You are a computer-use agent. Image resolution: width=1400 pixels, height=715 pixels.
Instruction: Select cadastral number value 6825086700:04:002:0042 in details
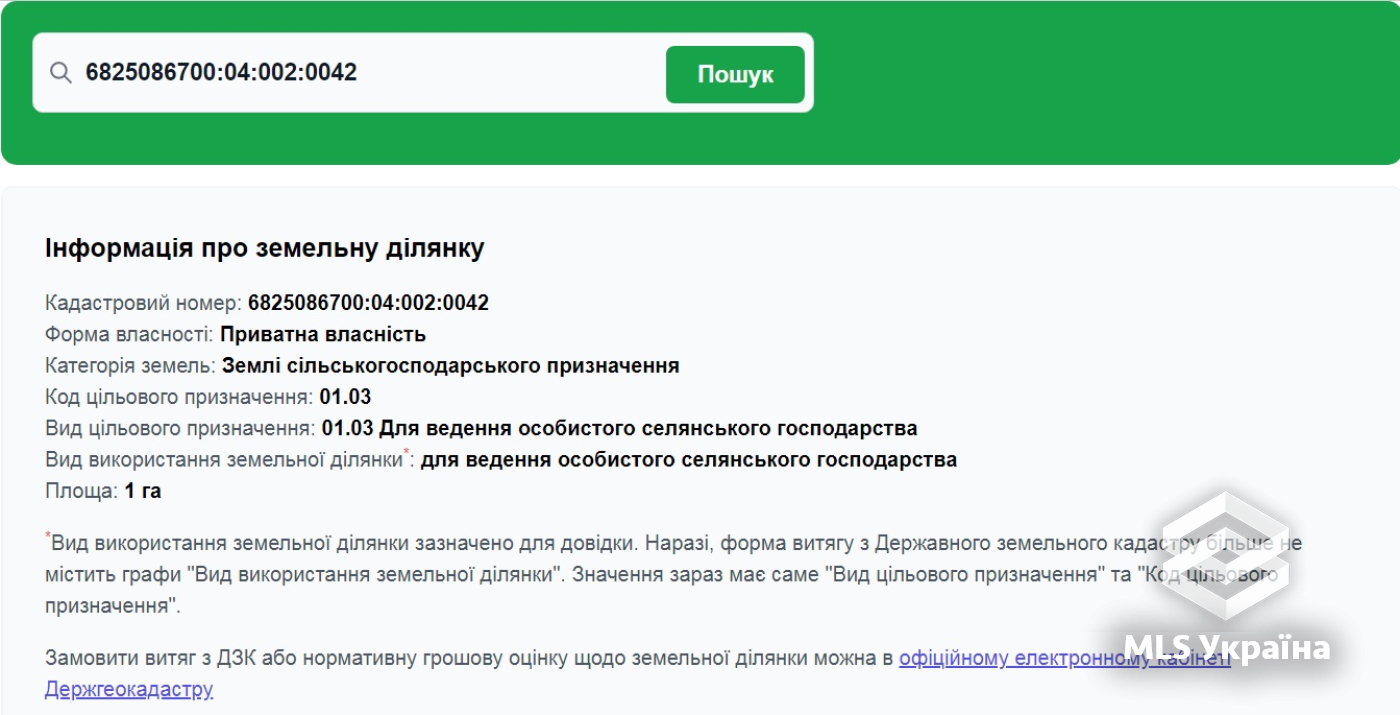pos(368,303)
